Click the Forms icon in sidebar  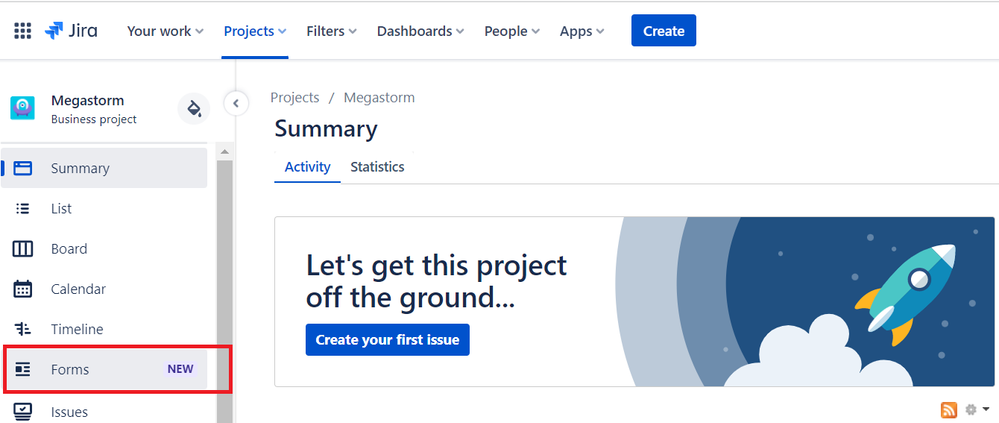point(22,369)
